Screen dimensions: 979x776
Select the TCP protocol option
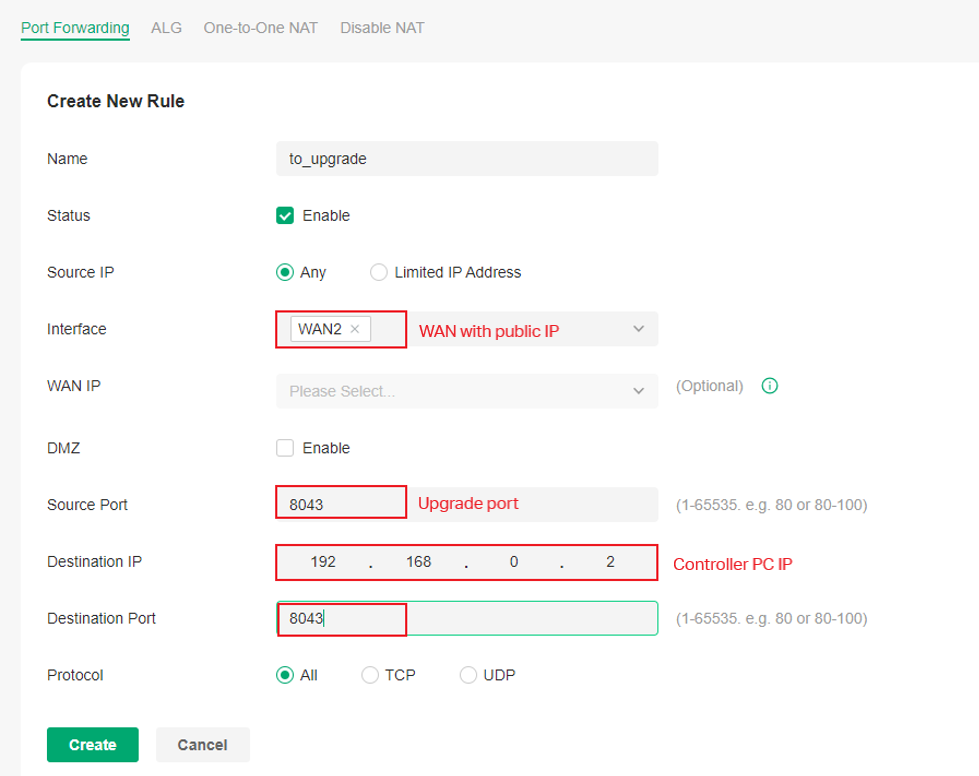[368, 675]
